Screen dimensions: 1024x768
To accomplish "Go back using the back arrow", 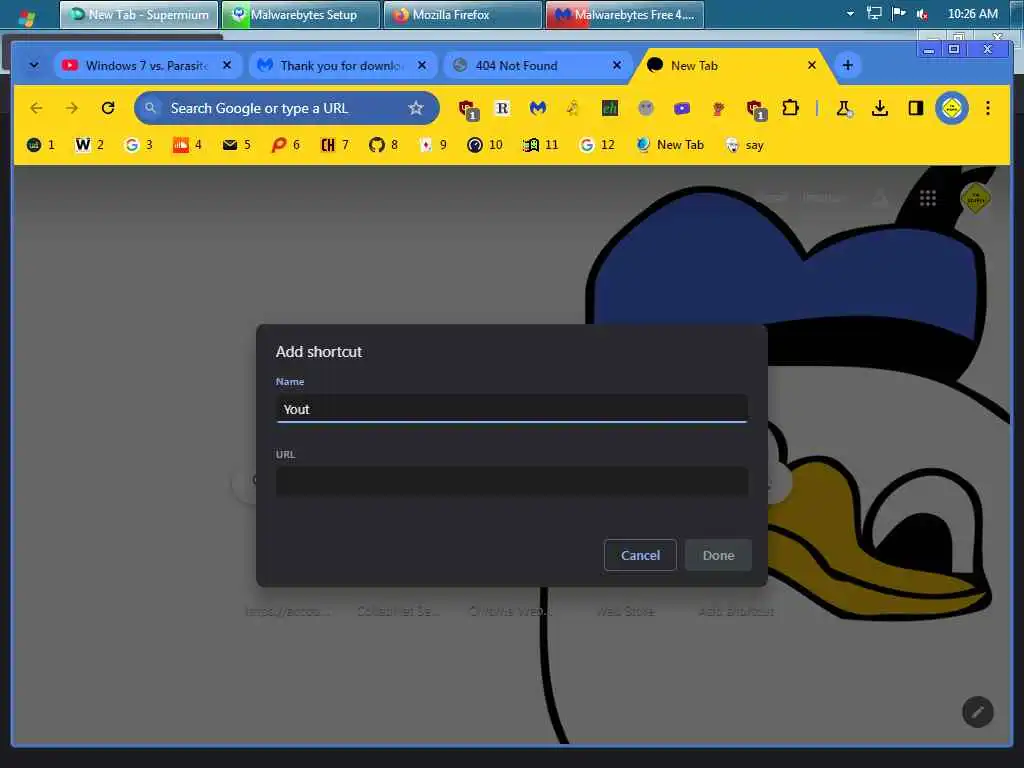I will pos(36,108).
